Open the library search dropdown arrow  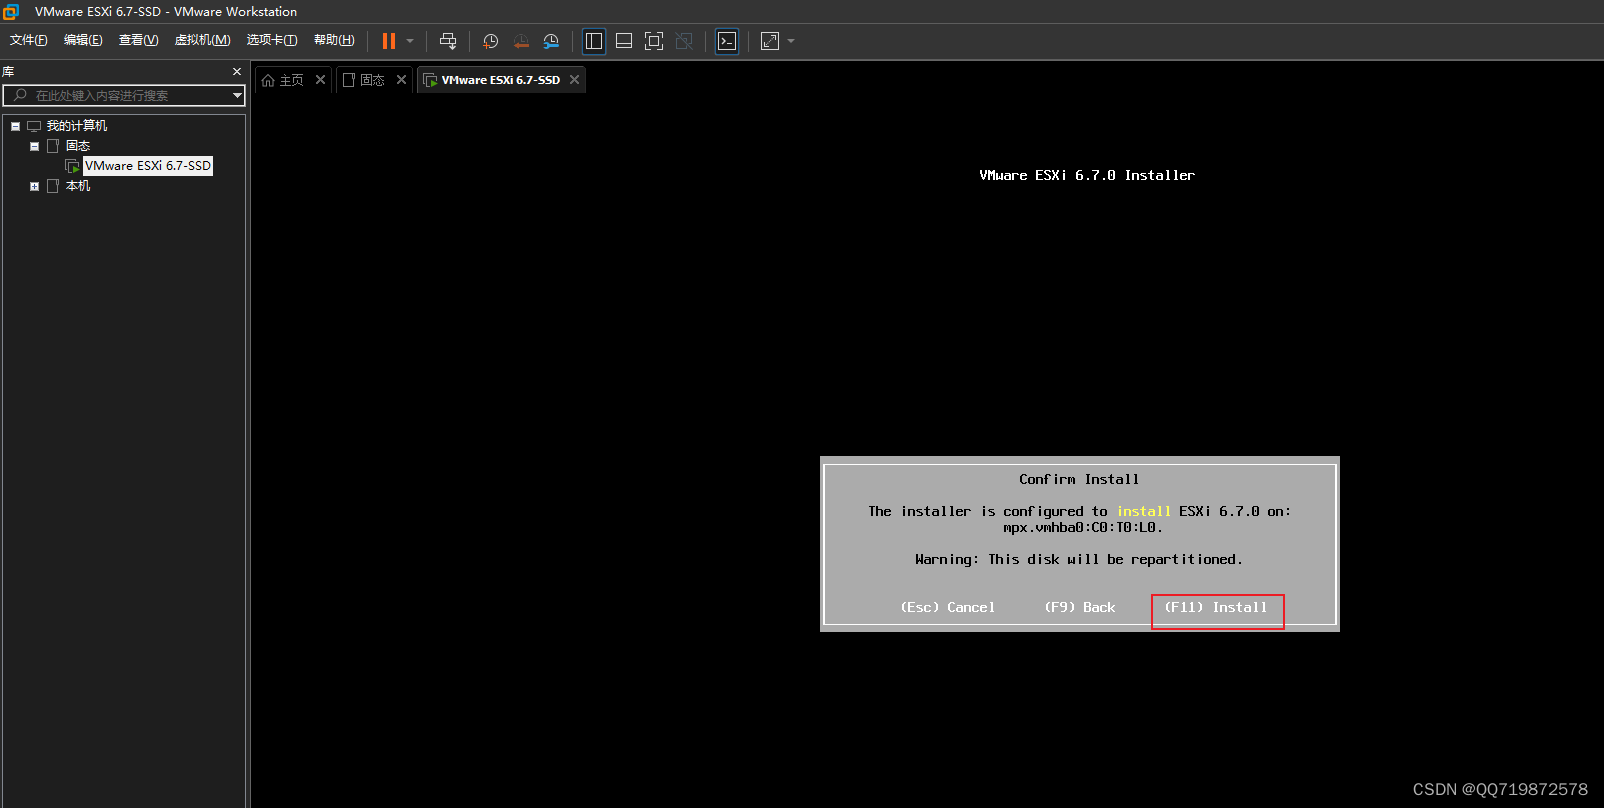[x=237, y=95]
